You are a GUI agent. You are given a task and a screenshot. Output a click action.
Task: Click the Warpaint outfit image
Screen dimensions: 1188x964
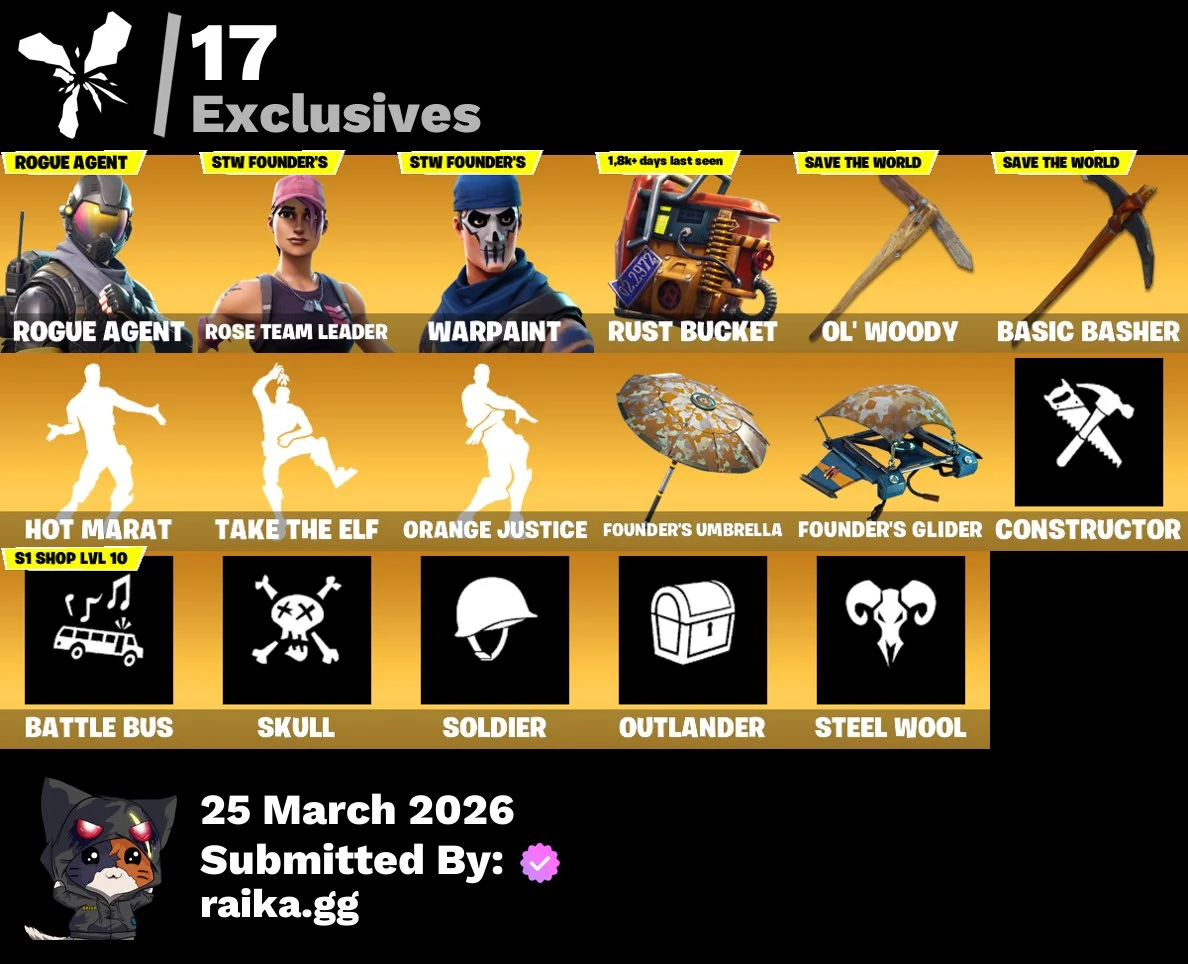coord(495,254)
